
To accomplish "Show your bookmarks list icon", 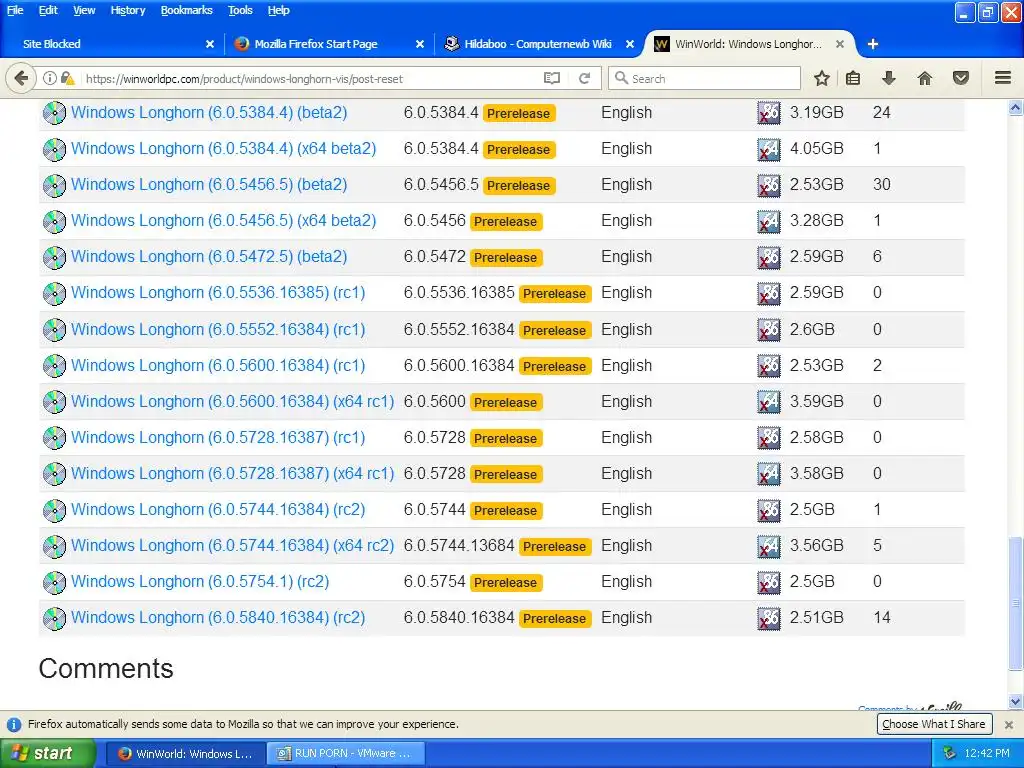I will pos(853,78).
